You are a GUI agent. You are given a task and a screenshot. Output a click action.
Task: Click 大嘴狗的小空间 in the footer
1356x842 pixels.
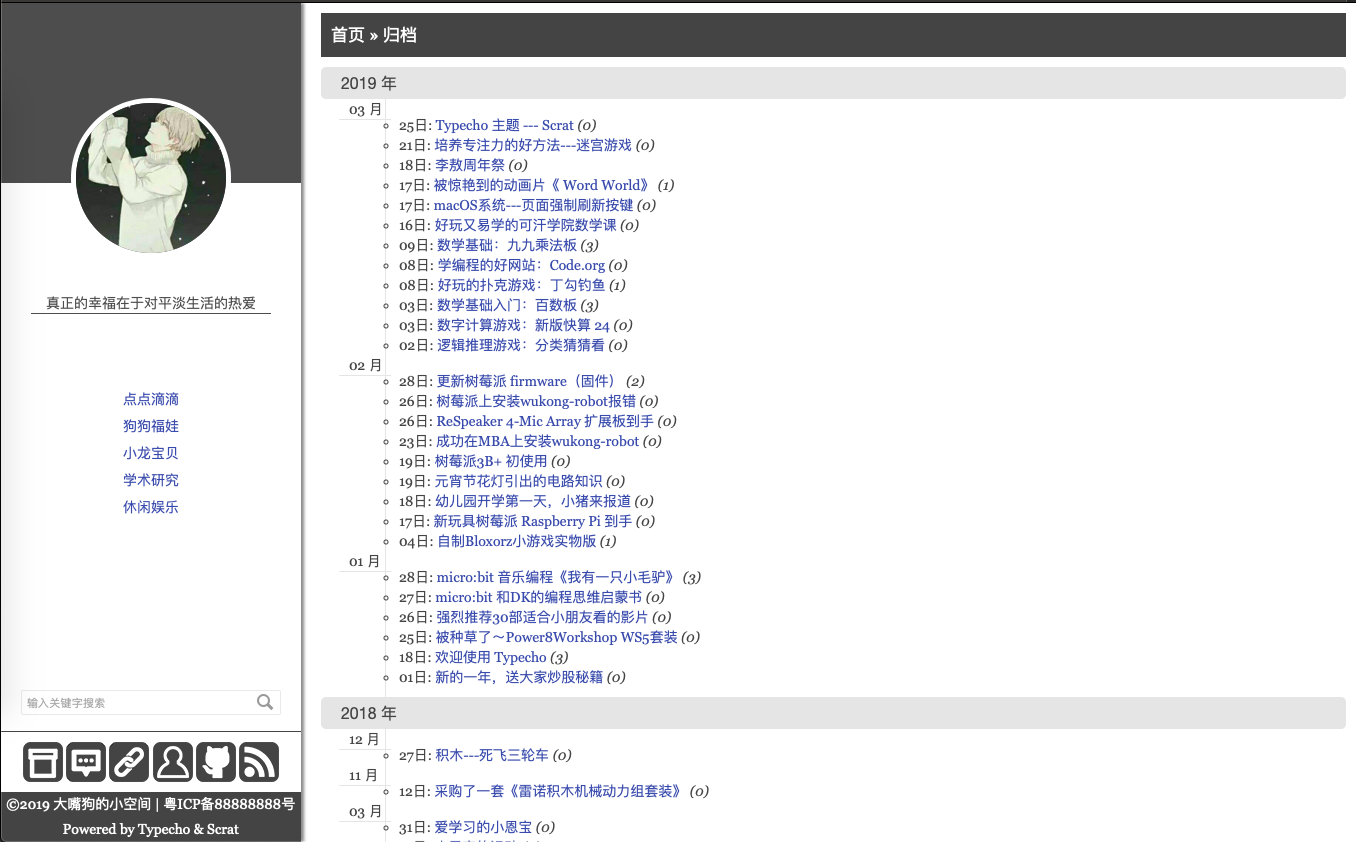[x=102, y=804]
